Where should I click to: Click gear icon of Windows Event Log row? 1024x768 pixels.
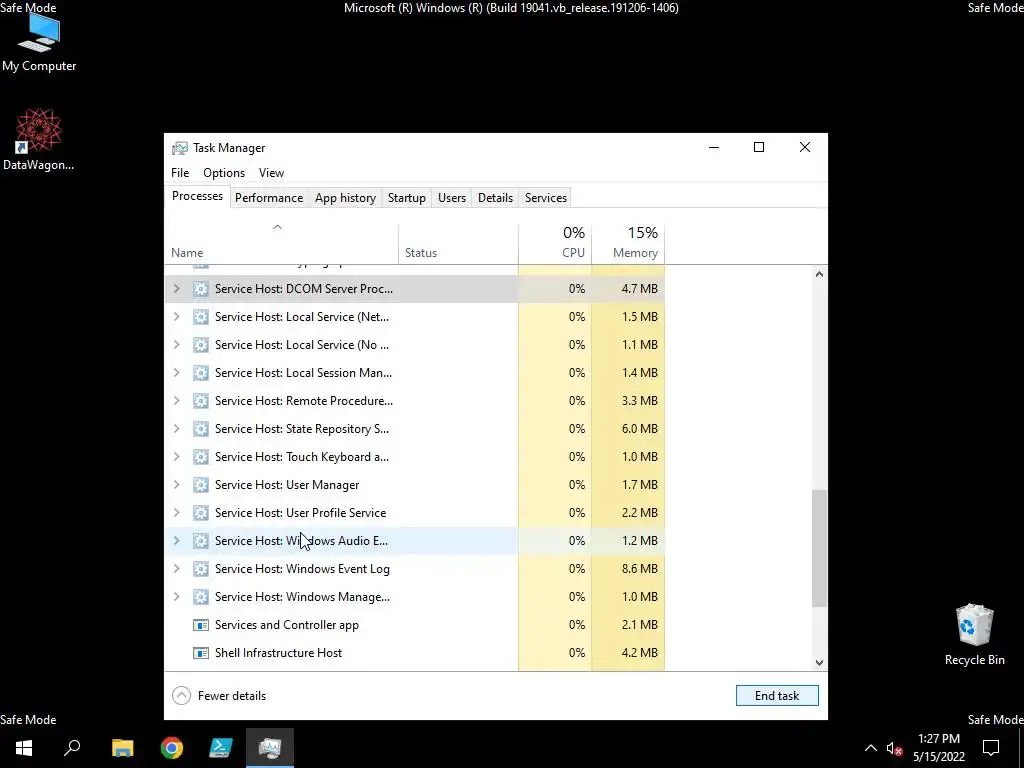click(200, 569)
